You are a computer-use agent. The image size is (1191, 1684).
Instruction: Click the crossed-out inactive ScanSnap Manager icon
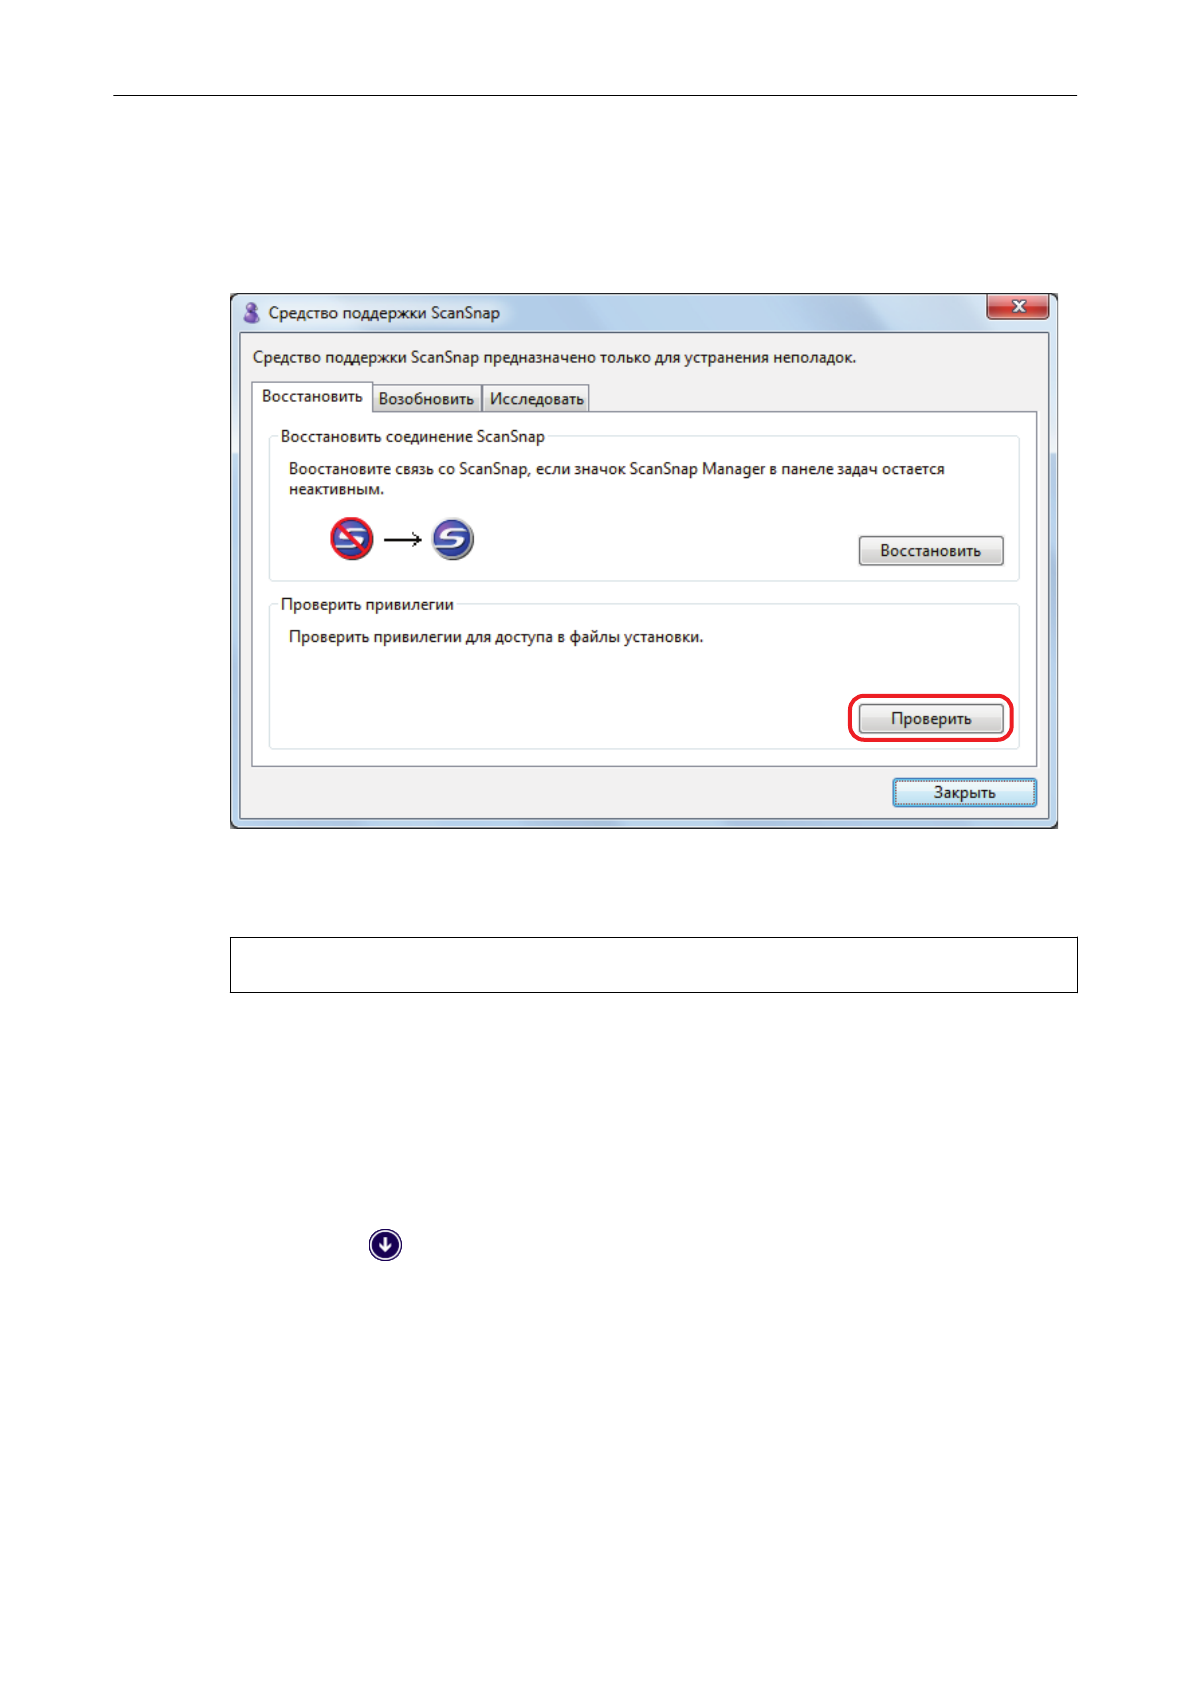352,539
